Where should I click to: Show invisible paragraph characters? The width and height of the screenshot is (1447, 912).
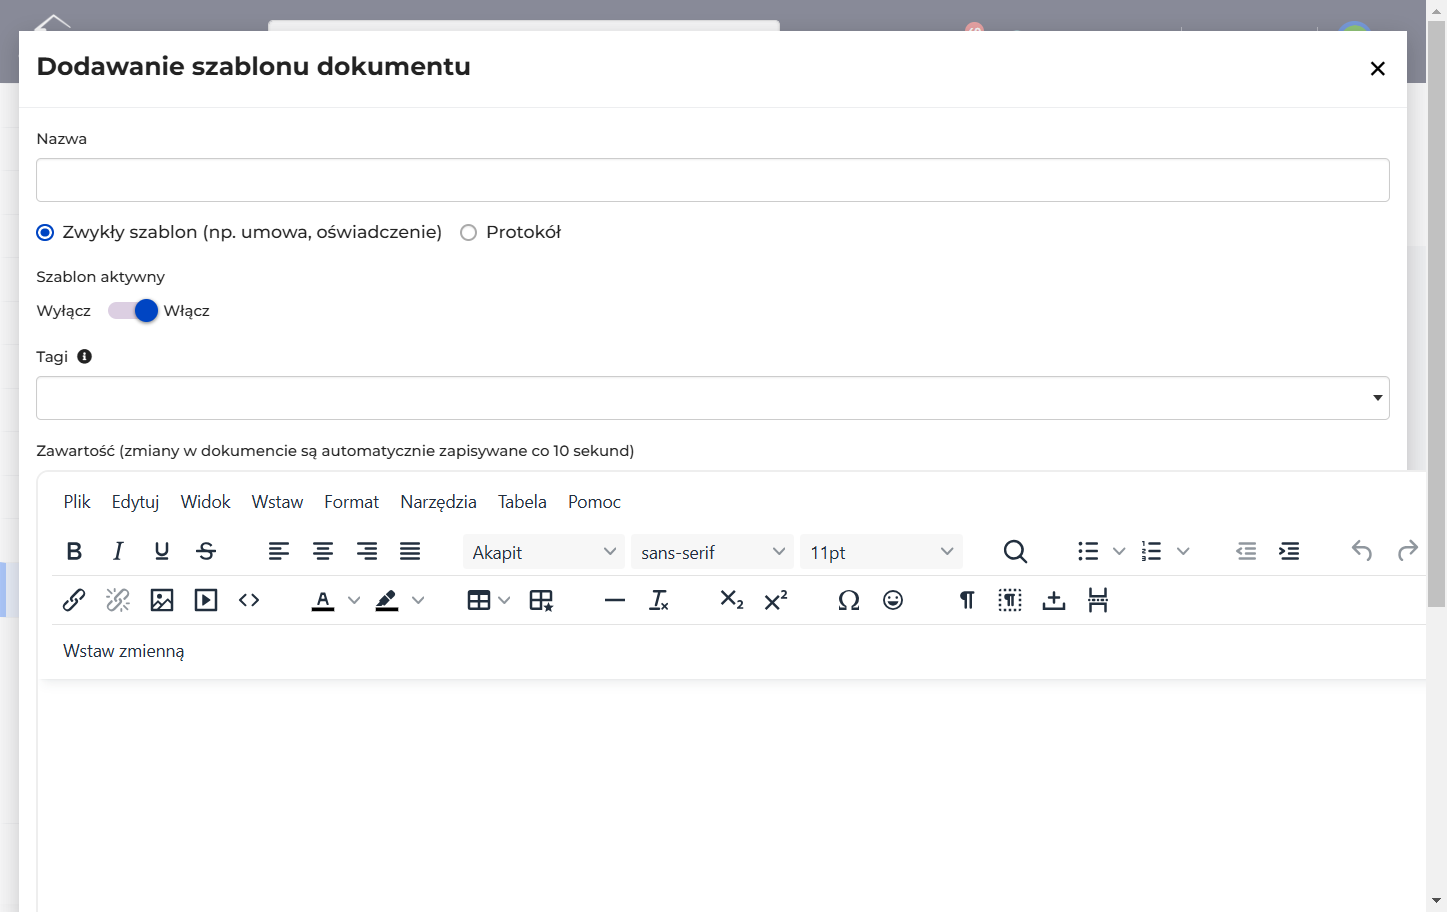point(967,600)
